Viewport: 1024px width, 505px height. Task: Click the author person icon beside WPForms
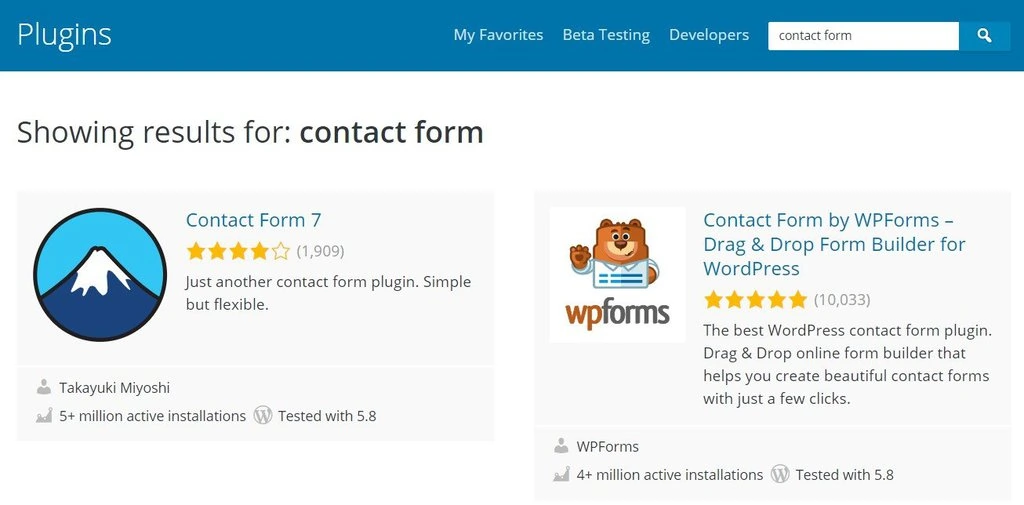[x=561, y=446]
